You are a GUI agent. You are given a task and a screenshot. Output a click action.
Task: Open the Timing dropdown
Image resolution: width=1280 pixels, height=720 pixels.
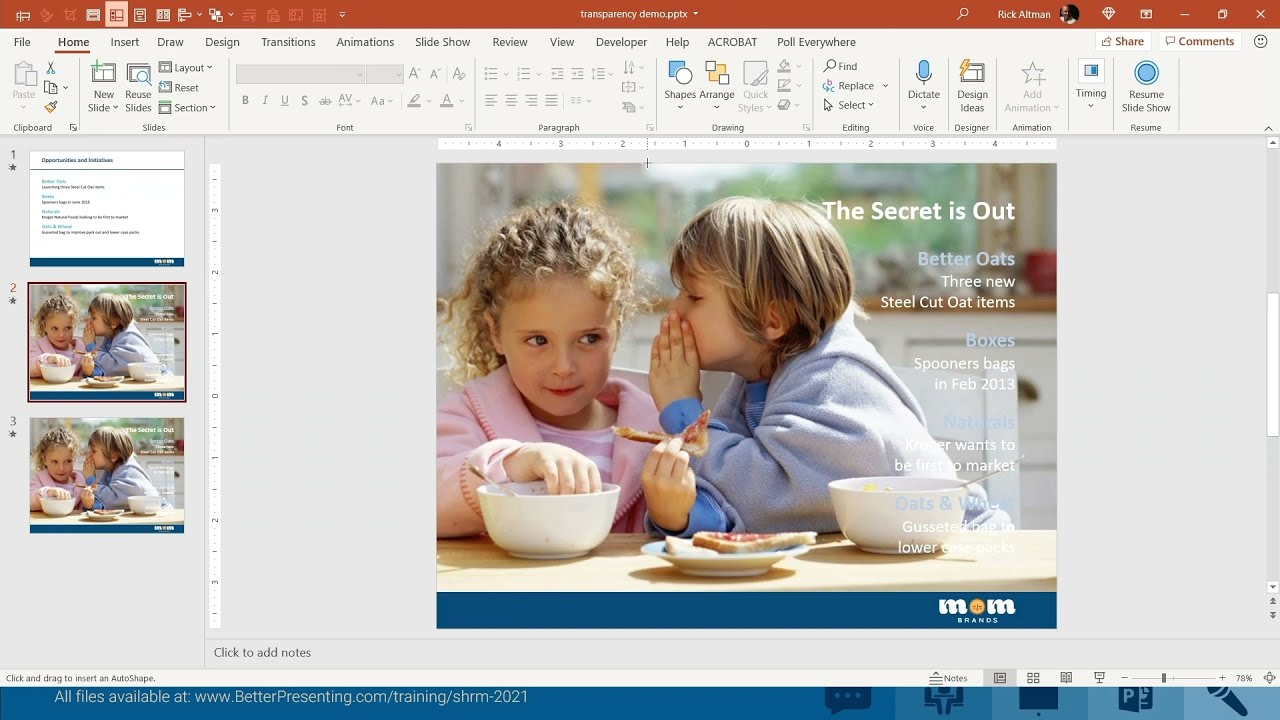1091,88
